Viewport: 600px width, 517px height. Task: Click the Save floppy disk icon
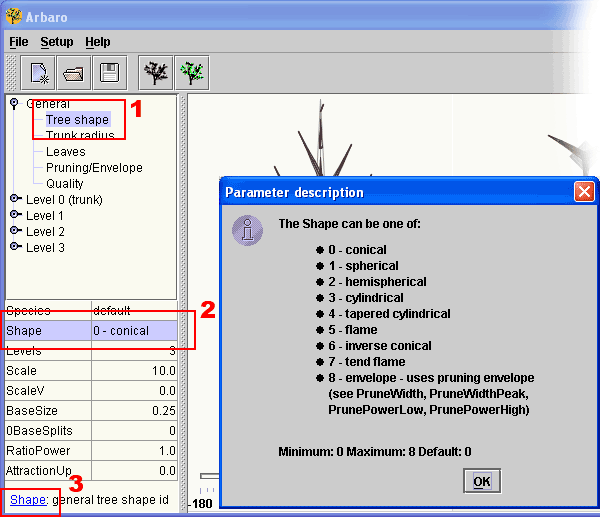tap(107, 73)
